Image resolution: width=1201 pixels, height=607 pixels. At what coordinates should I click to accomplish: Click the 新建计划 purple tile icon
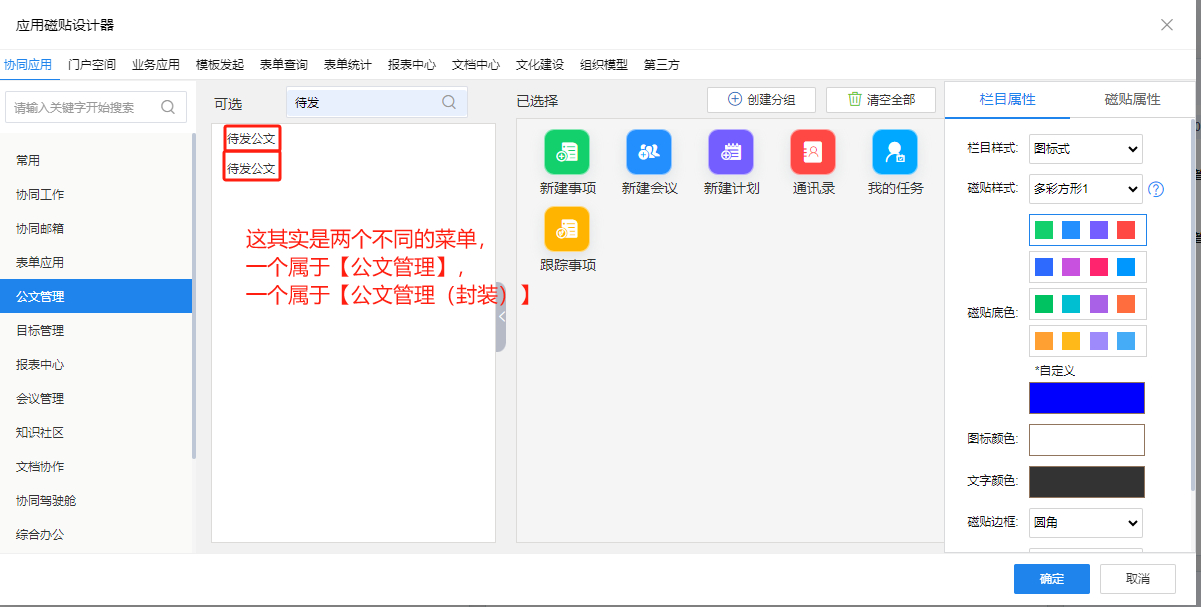point(731,152)
